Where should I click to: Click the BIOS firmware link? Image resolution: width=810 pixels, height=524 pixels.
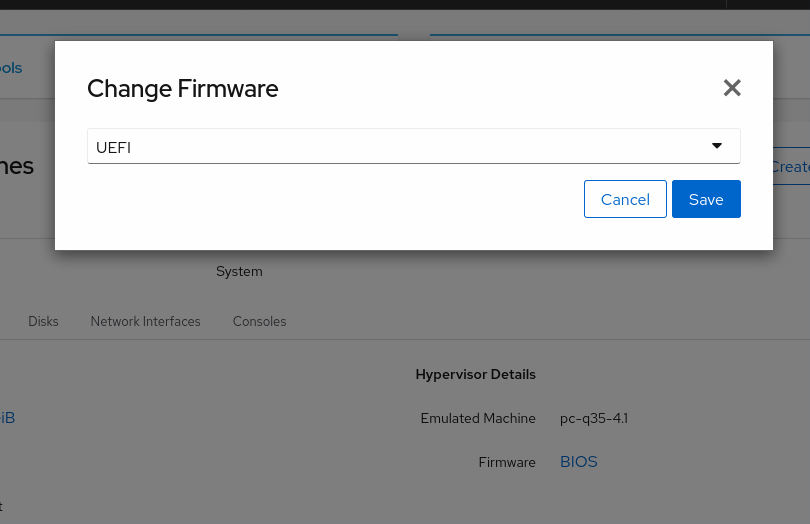coord(579,461)
